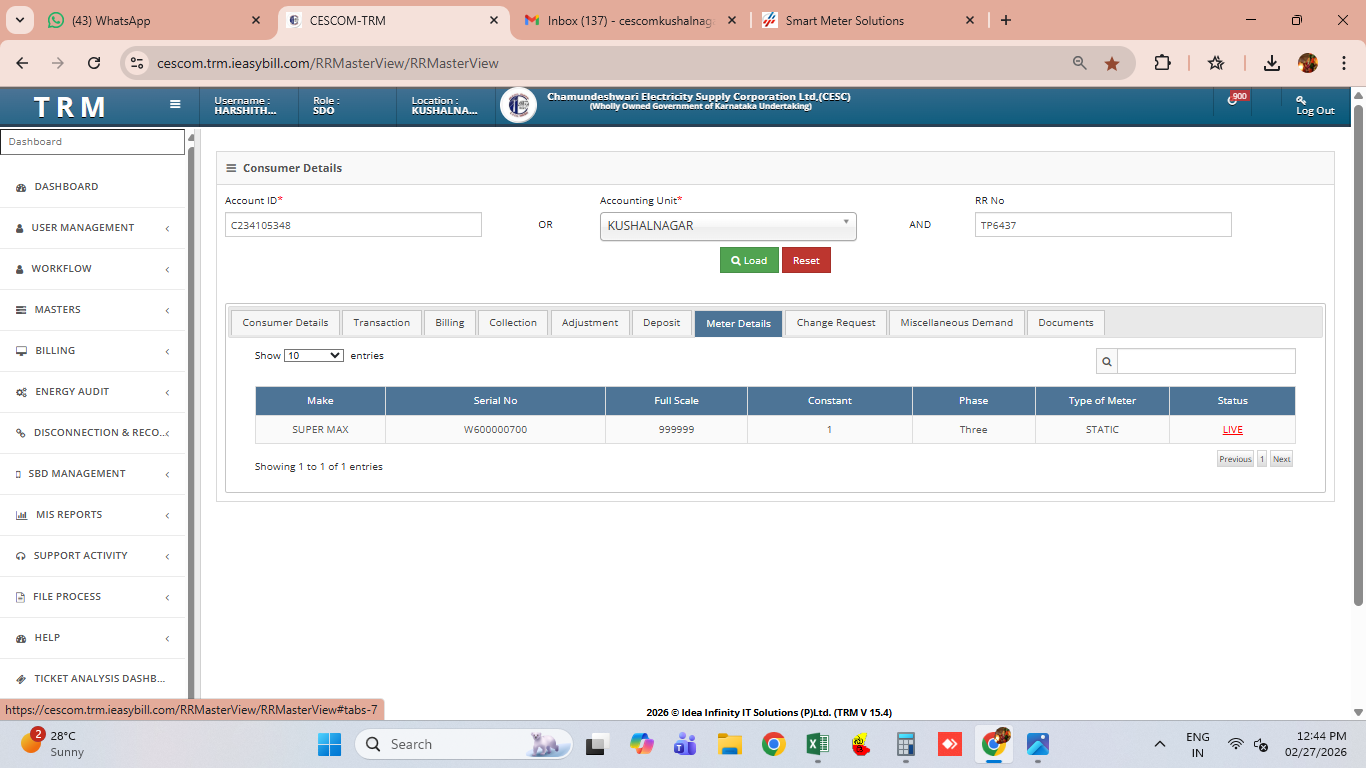The width and height of the screenshot is (1366, 768).
Task: Switch to the Billing tab
Action: click(x=450, y=323)
